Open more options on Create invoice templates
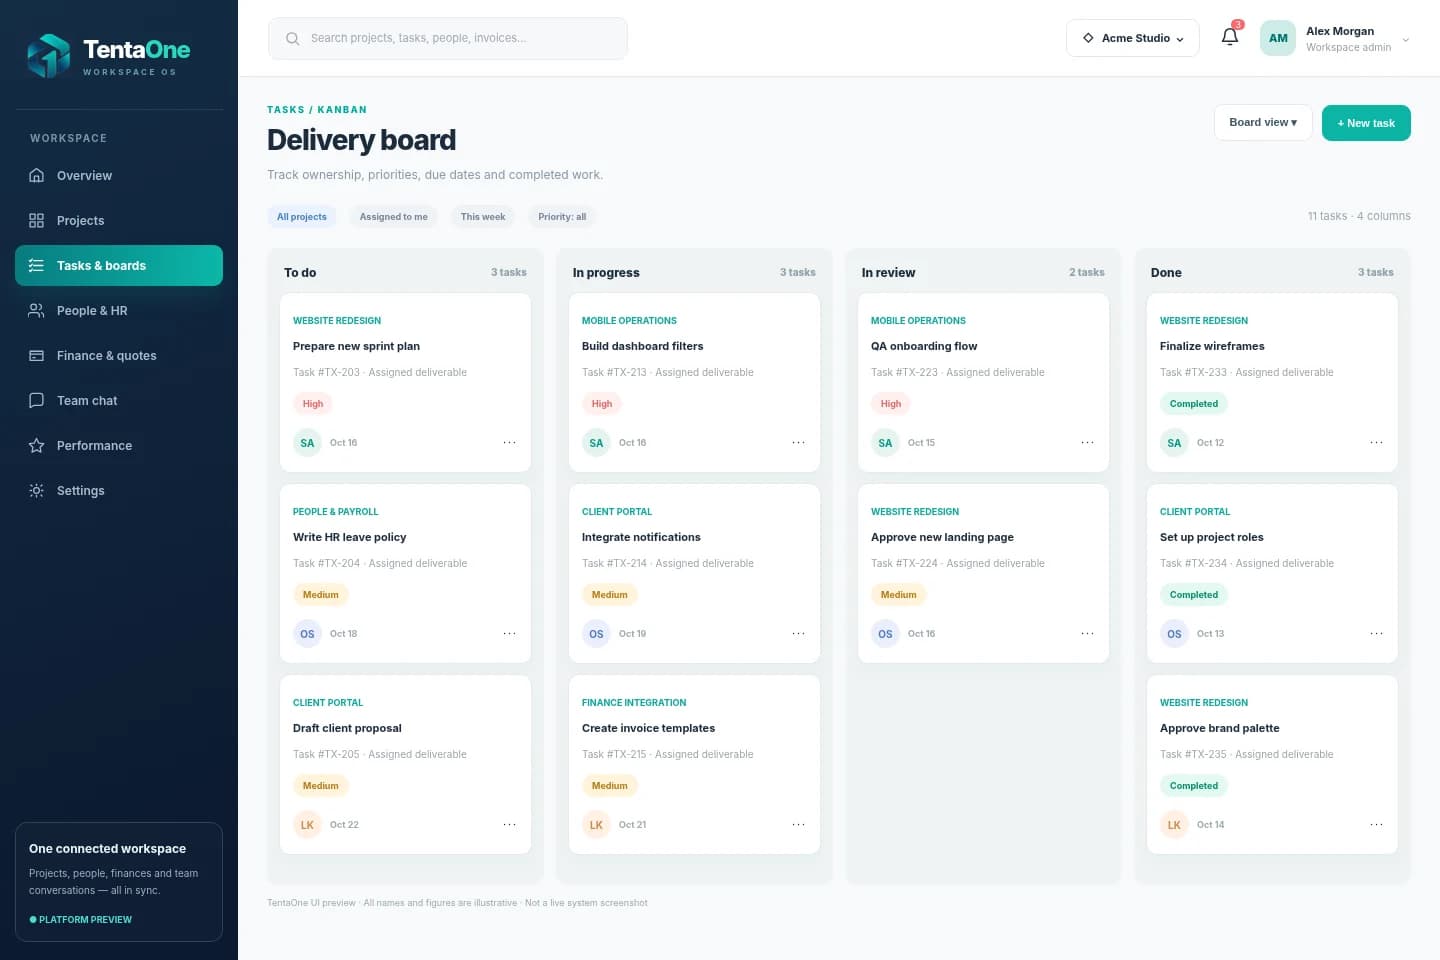The height and width of the screenshot is (960, 1440). (798, 824)
